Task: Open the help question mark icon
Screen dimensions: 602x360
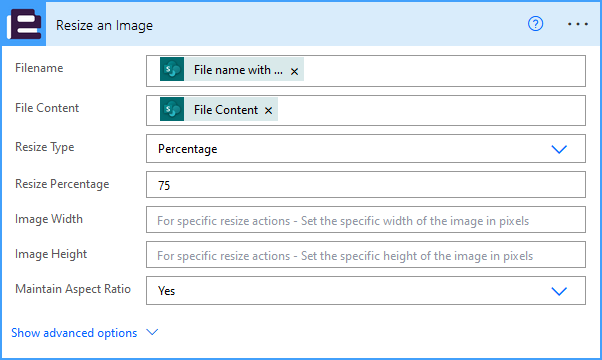Action: click(535, 24)
